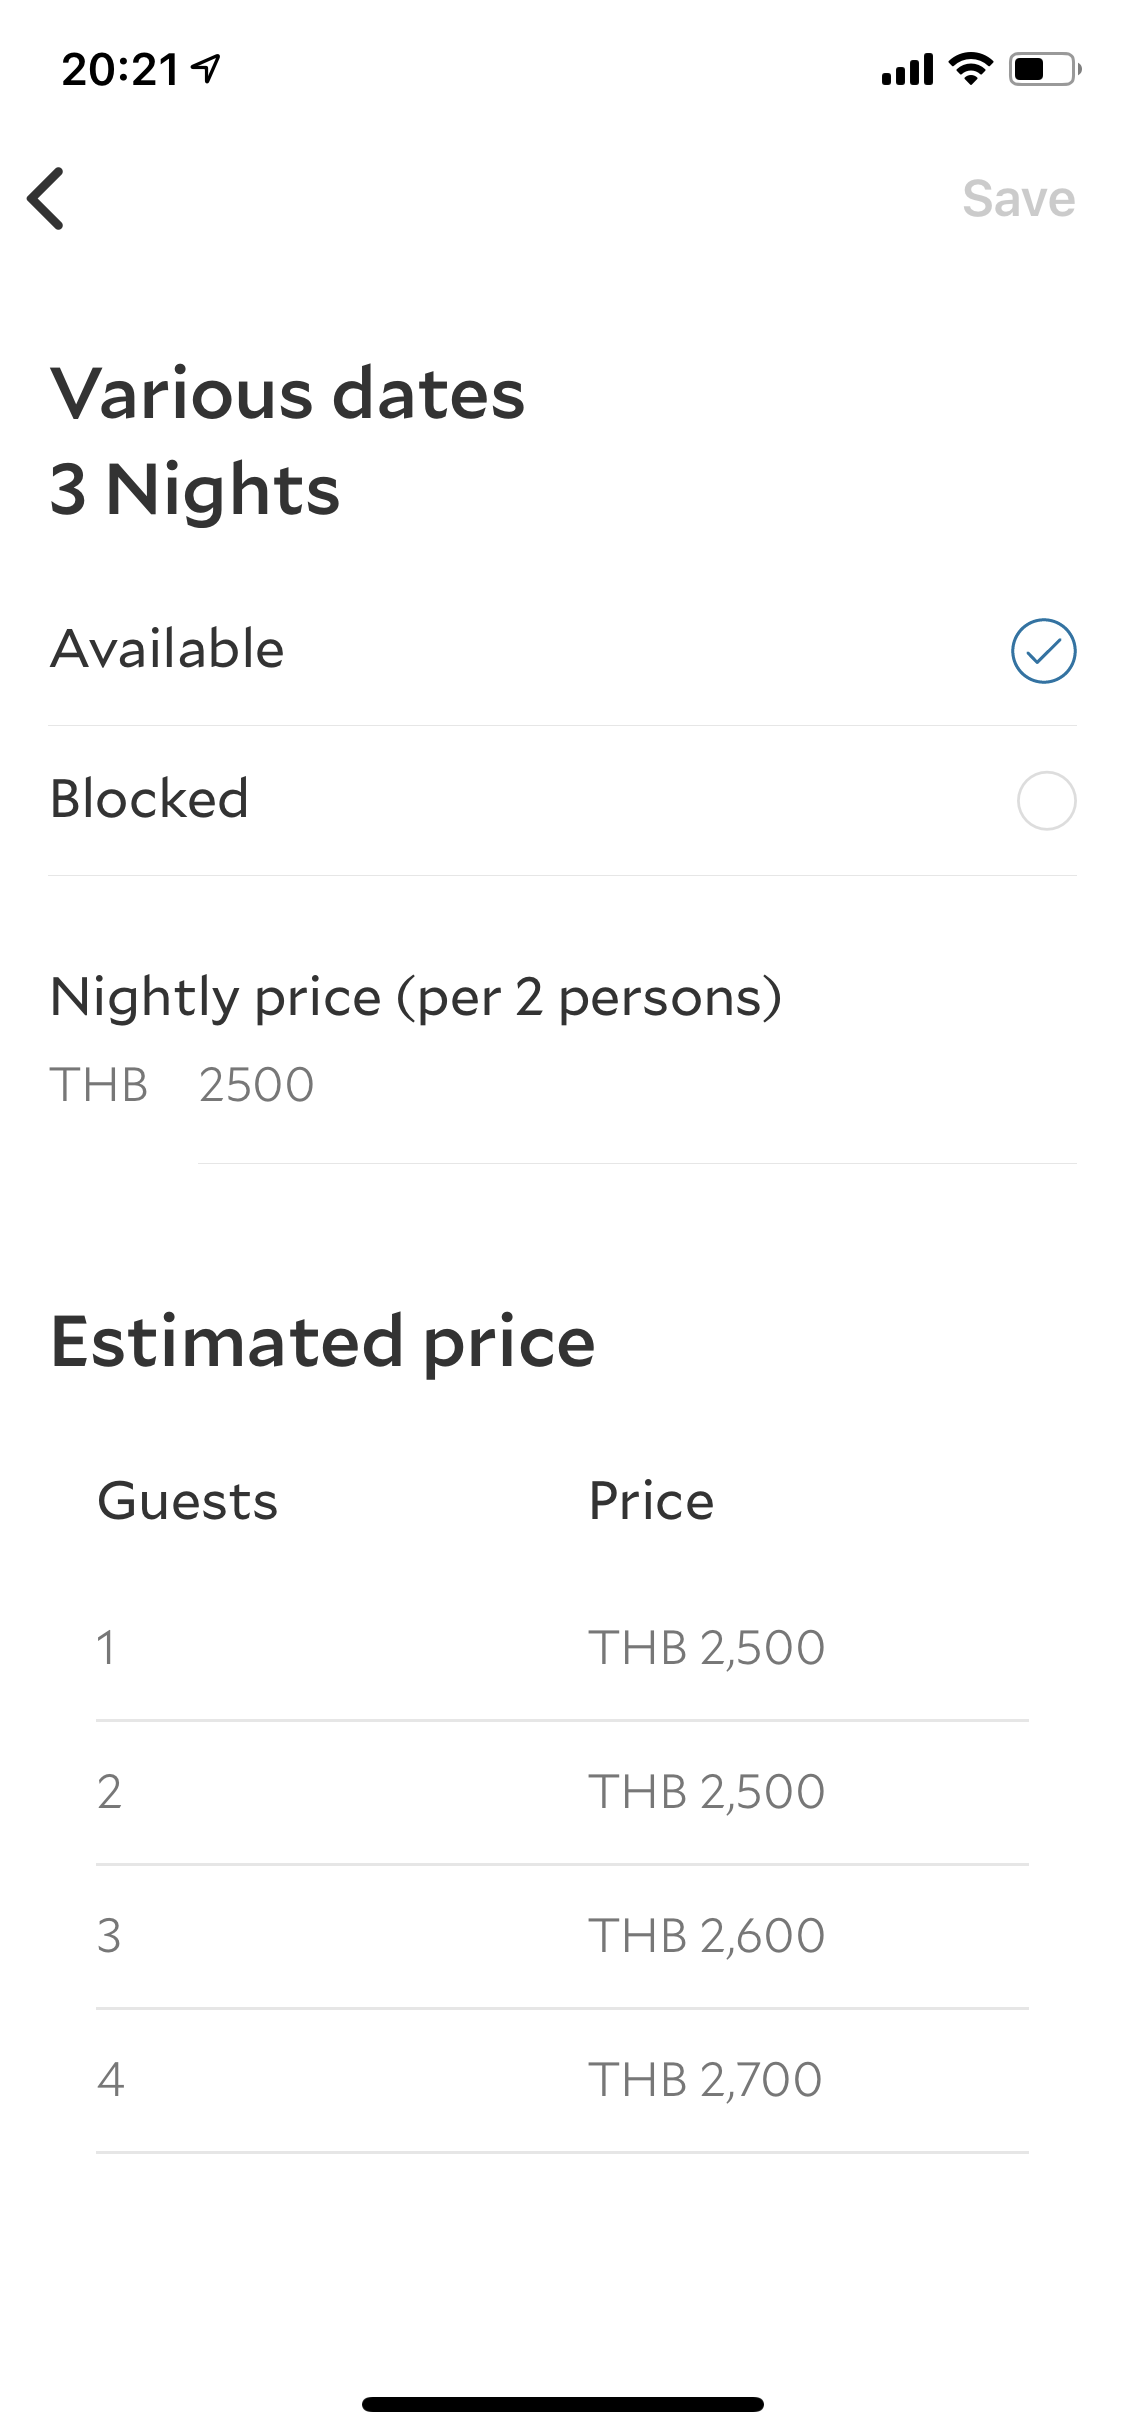Viewport: 1125px width, 2436px height.
Task: Tap the Estimated price heading
Action: 323,1341
